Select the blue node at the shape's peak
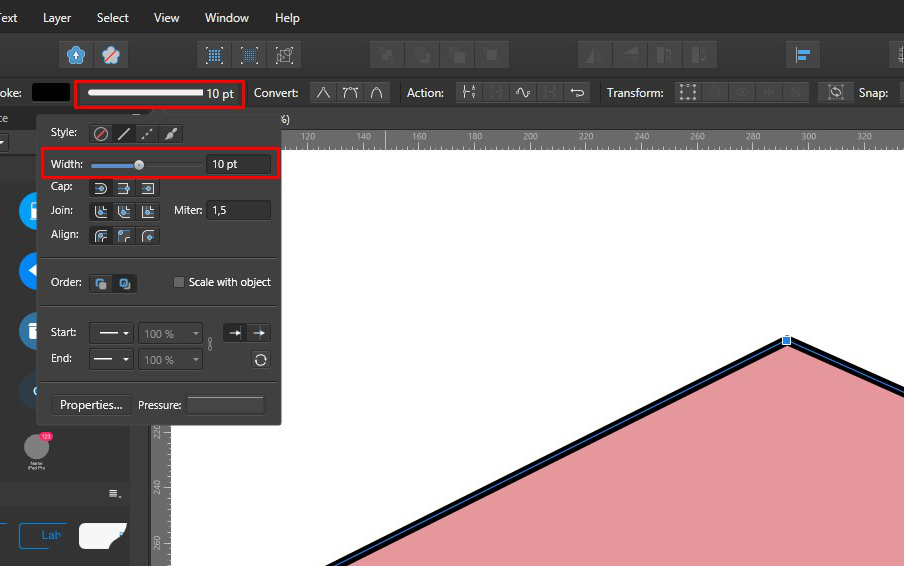The height and width of the screenshot is (566, 904). pyautogui.click(x=786, y=341)
